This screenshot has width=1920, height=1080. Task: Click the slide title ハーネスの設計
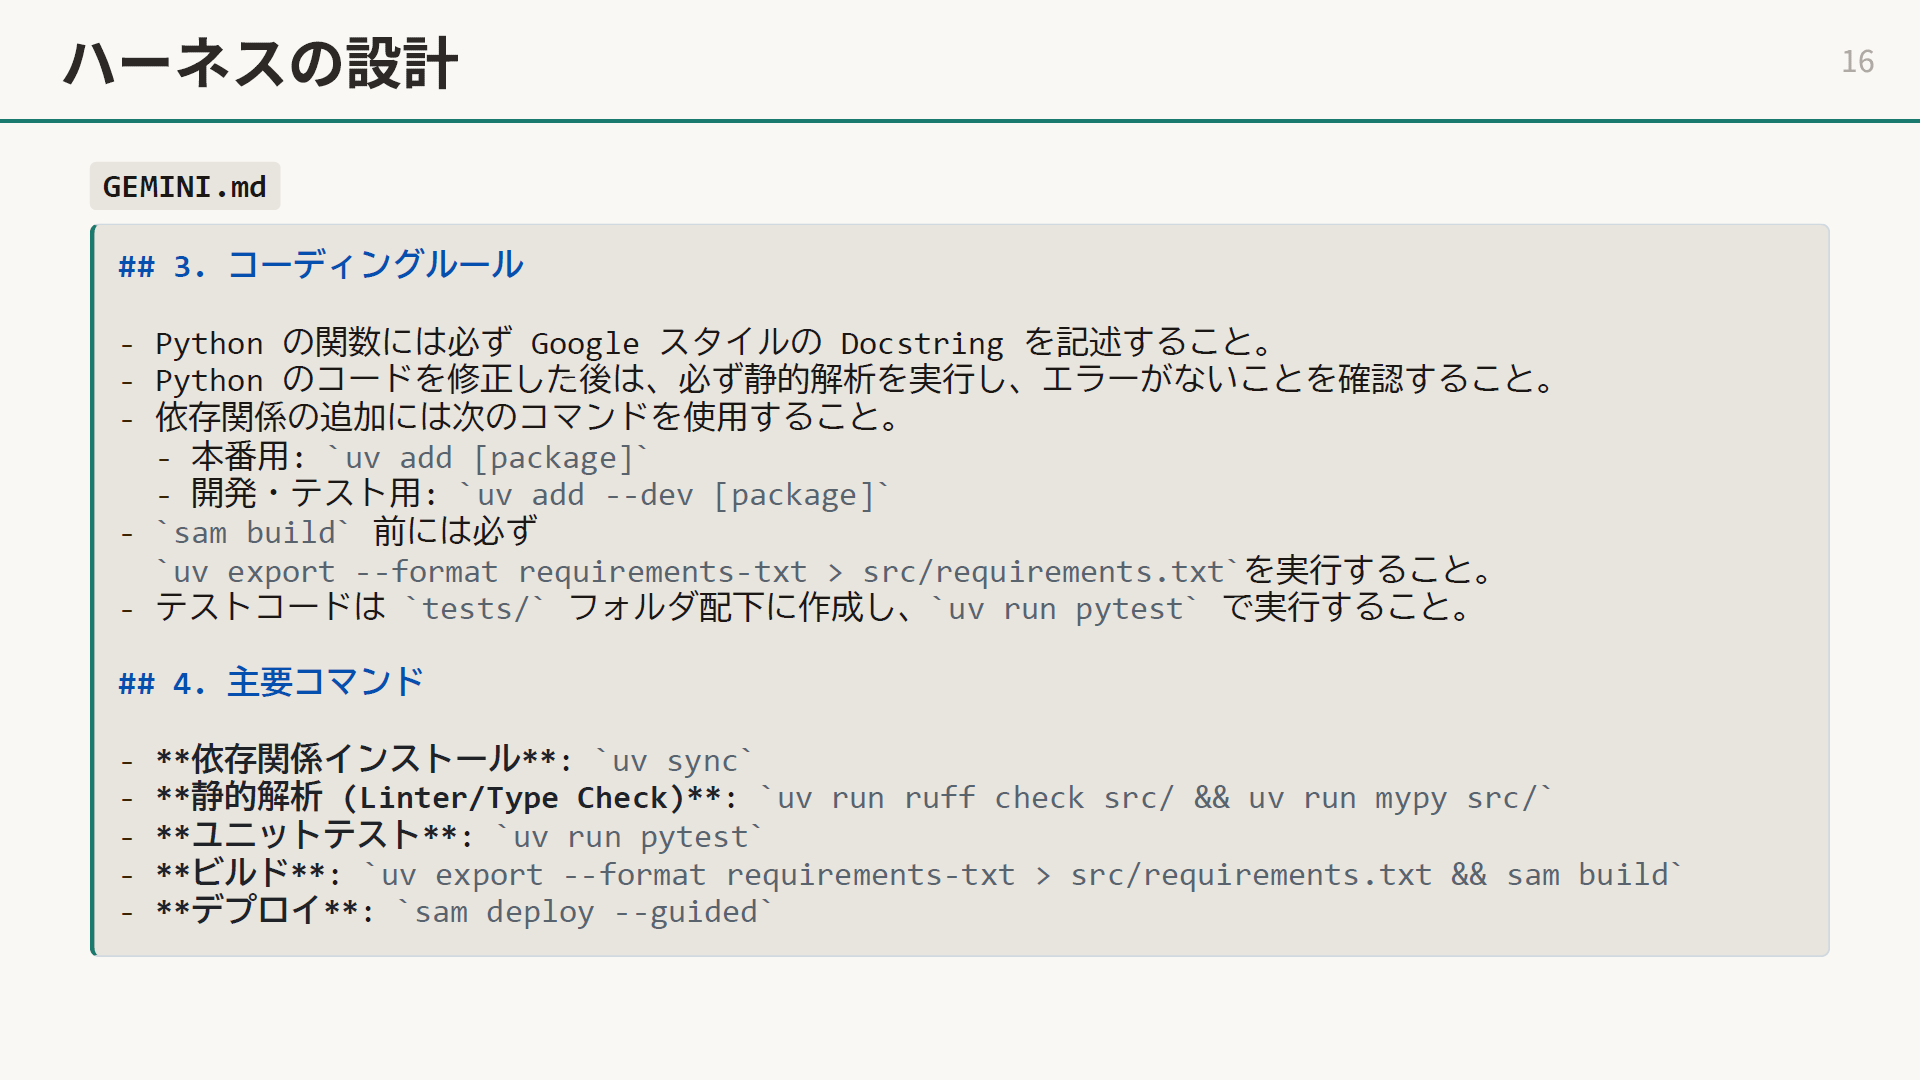tap(261, 64)
